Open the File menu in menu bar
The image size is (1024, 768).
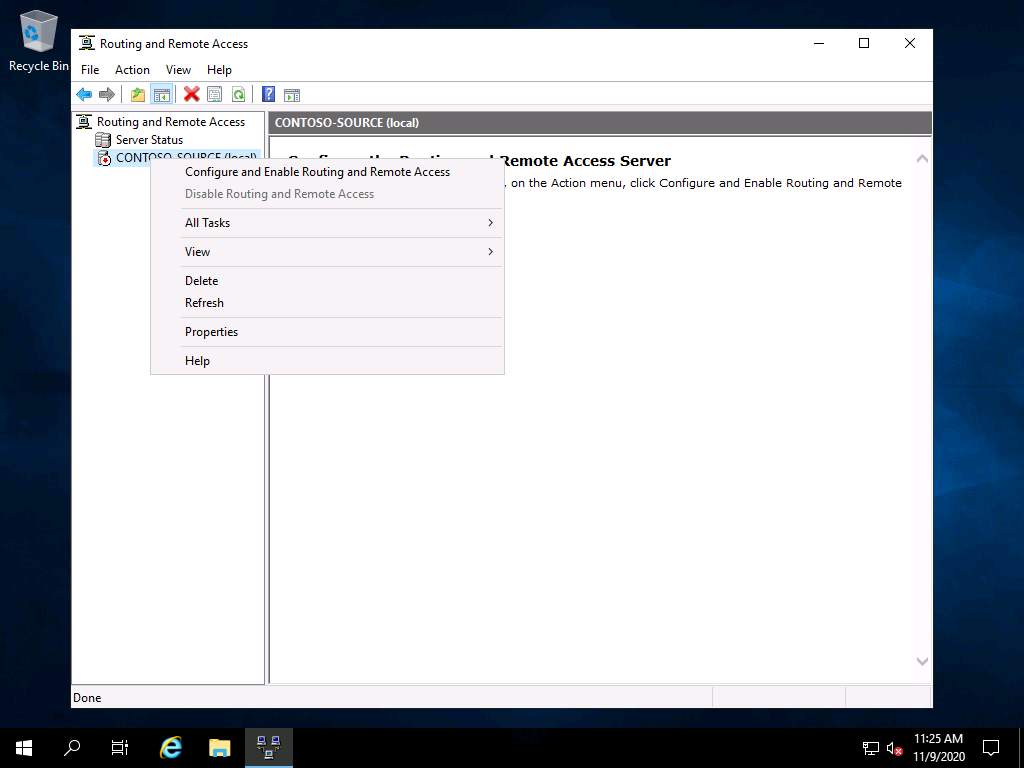click(x=90, y=70)
